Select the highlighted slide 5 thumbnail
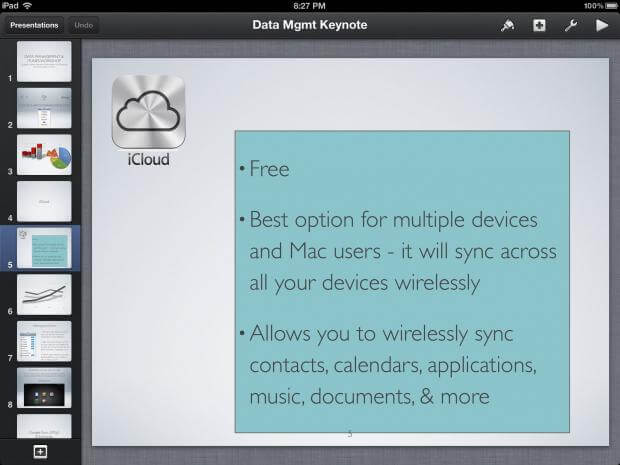The image size is (620, 465). [44, 248]
